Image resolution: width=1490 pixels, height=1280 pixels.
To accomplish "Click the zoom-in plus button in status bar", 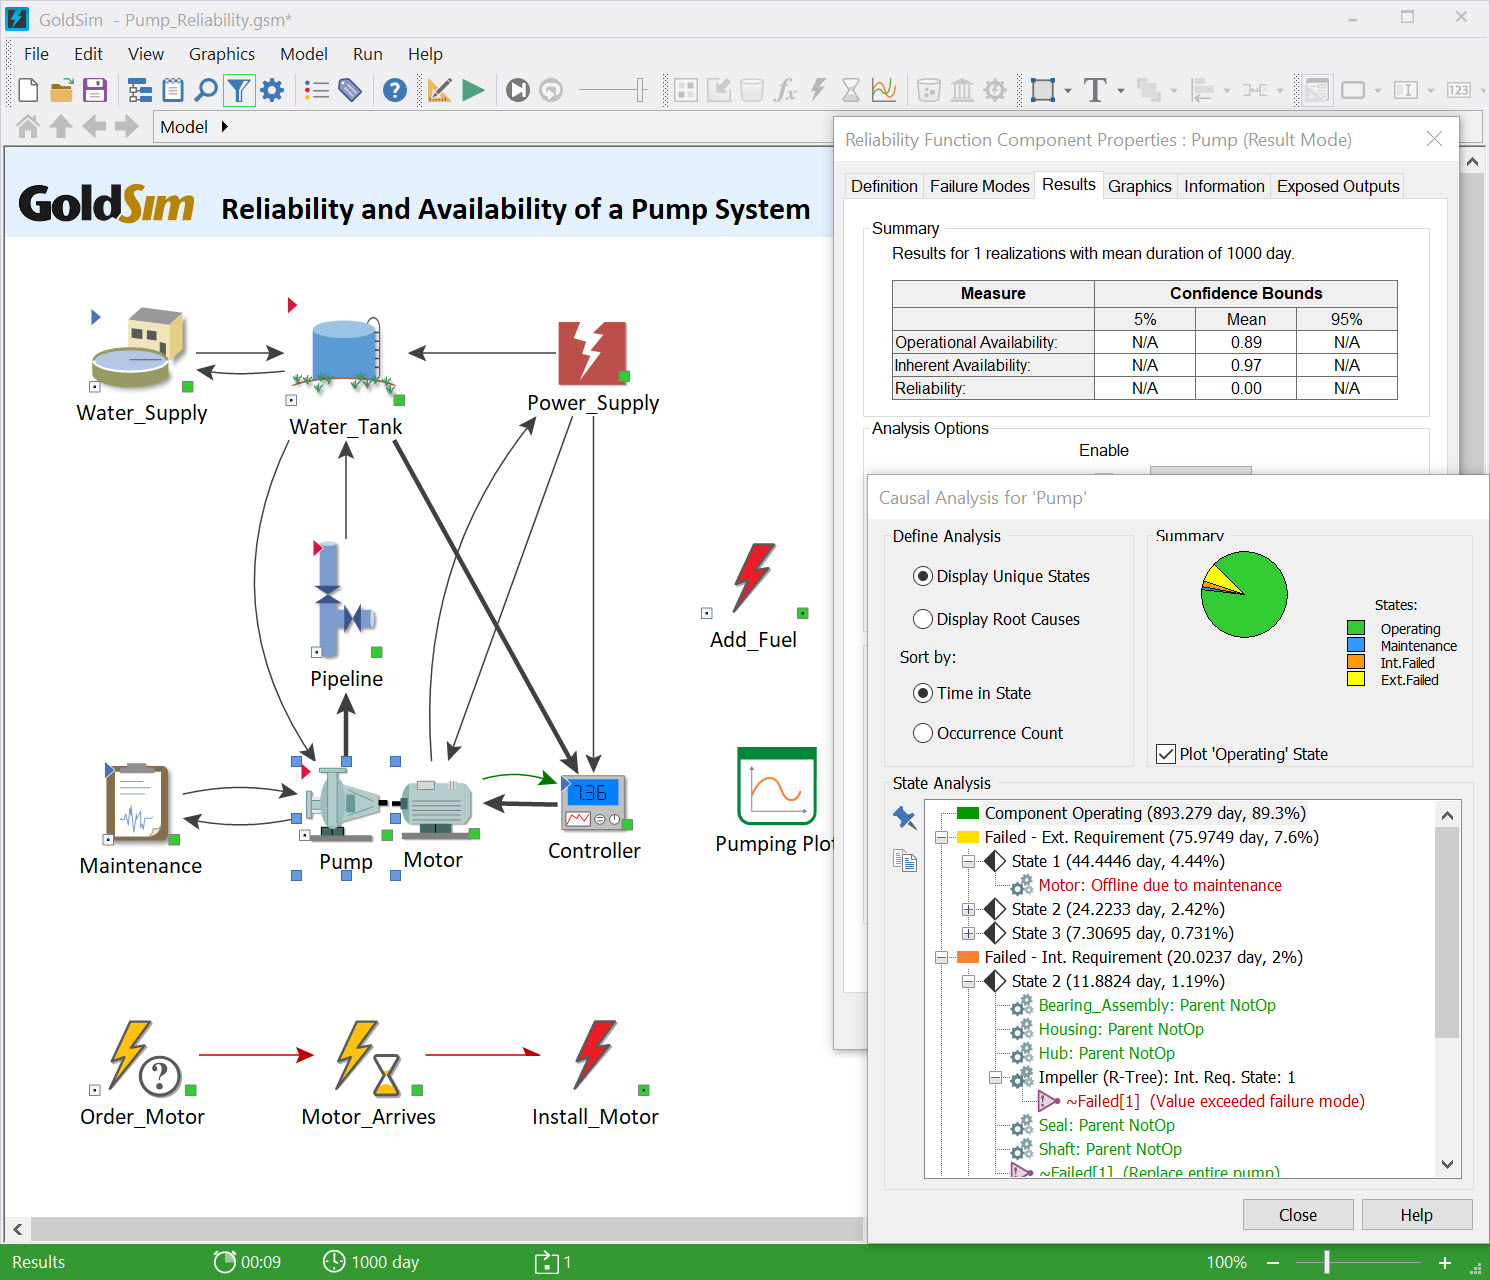I will pyautogui.click(x=1444, y=1262).
